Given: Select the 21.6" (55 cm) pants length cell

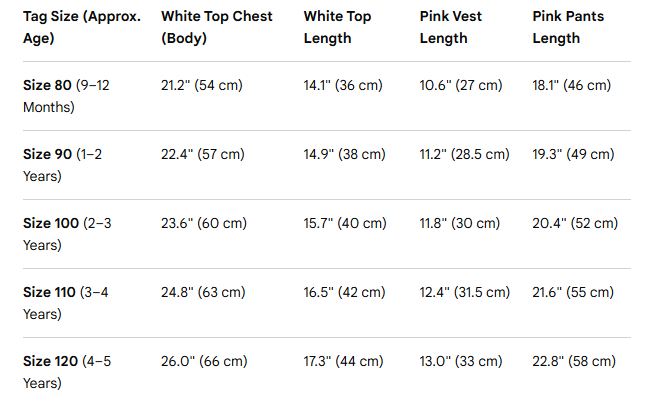Looking at the screenshot, I should tap(573, 292).
